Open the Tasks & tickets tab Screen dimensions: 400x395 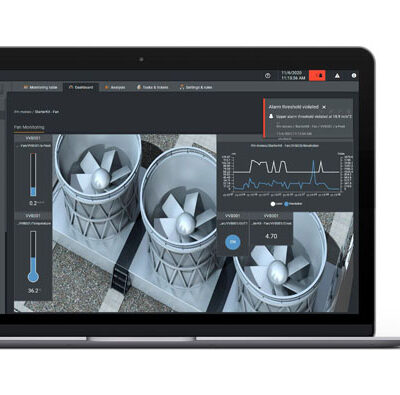152,87
